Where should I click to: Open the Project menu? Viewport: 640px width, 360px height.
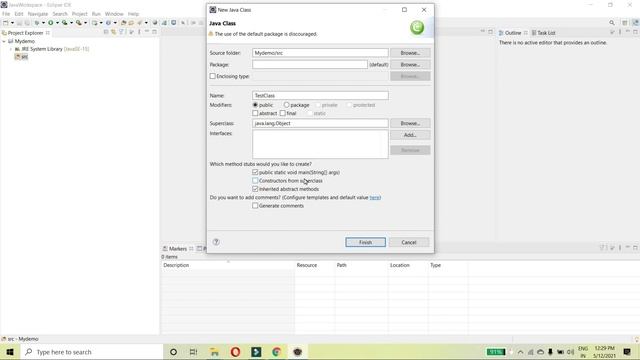(x=80, y=14)
